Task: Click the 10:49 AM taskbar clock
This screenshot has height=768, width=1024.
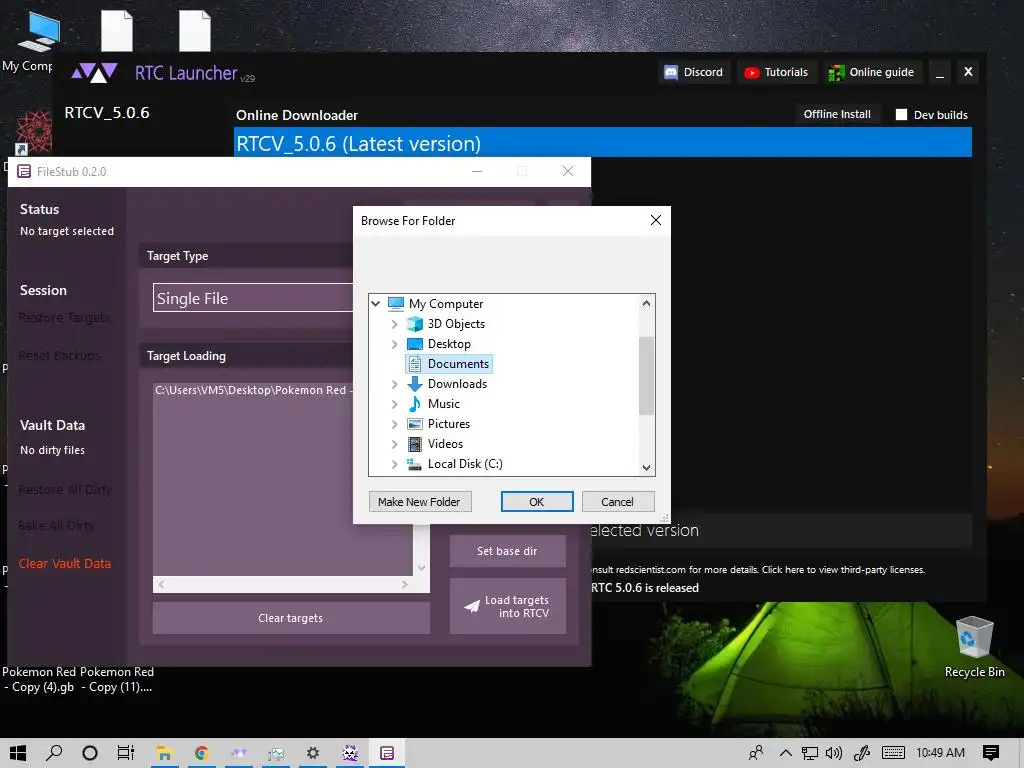Action: point(940,753)
